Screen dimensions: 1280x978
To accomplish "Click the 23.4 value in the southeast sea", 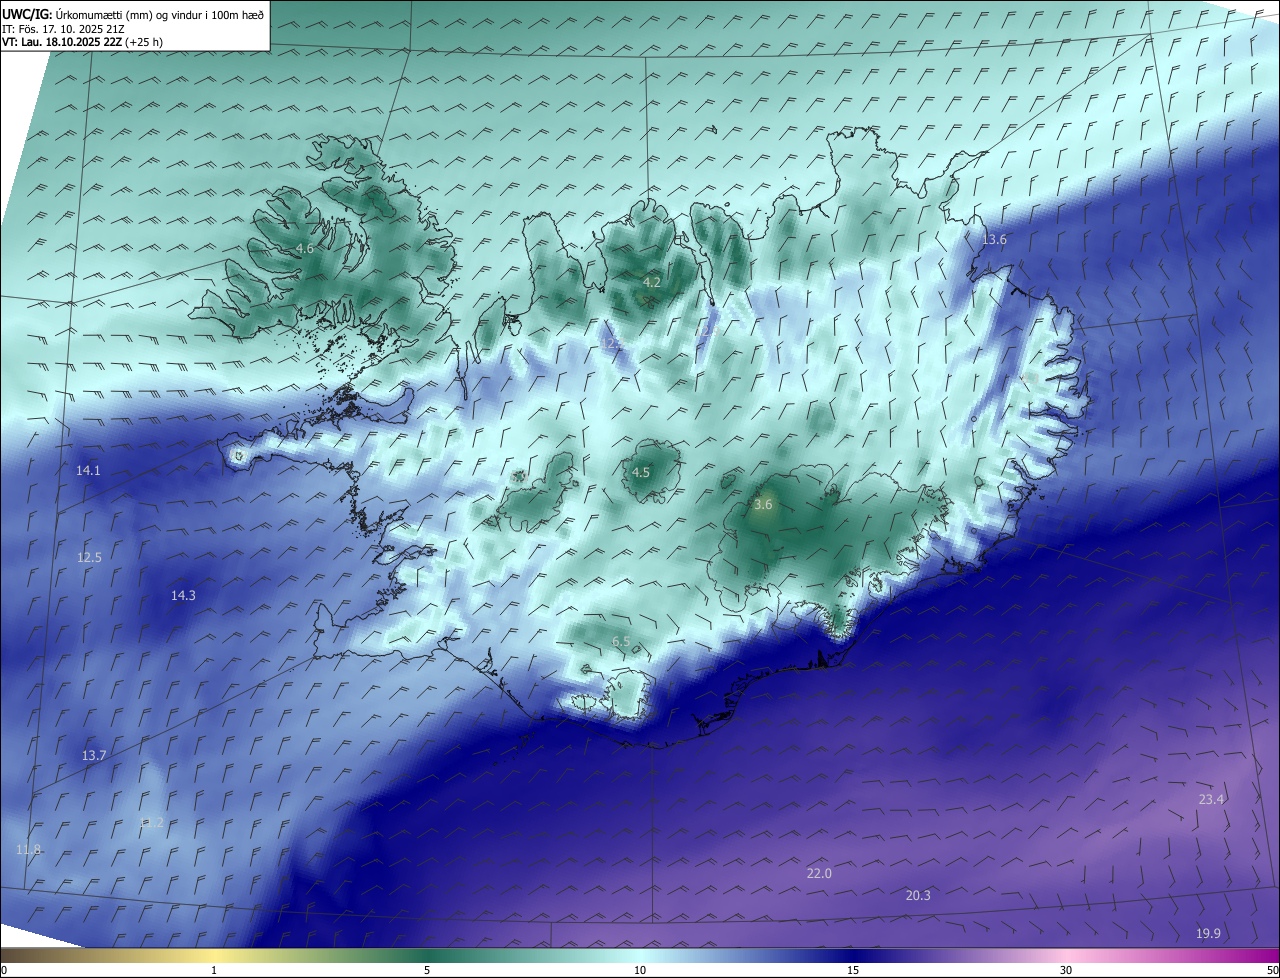I will [x=1212, y=799].
